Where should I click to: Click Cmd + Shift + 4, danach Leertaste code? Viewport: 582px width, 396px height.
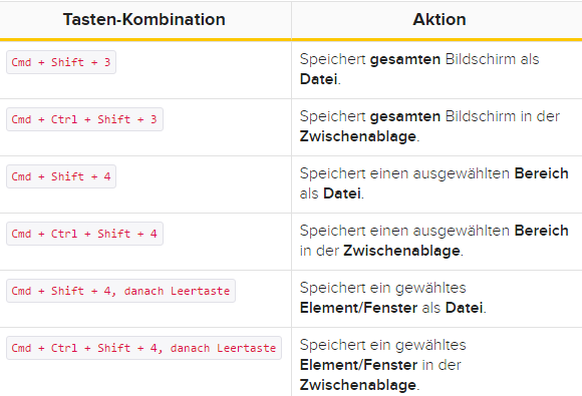pyautogui.click(x=121, y=291)
